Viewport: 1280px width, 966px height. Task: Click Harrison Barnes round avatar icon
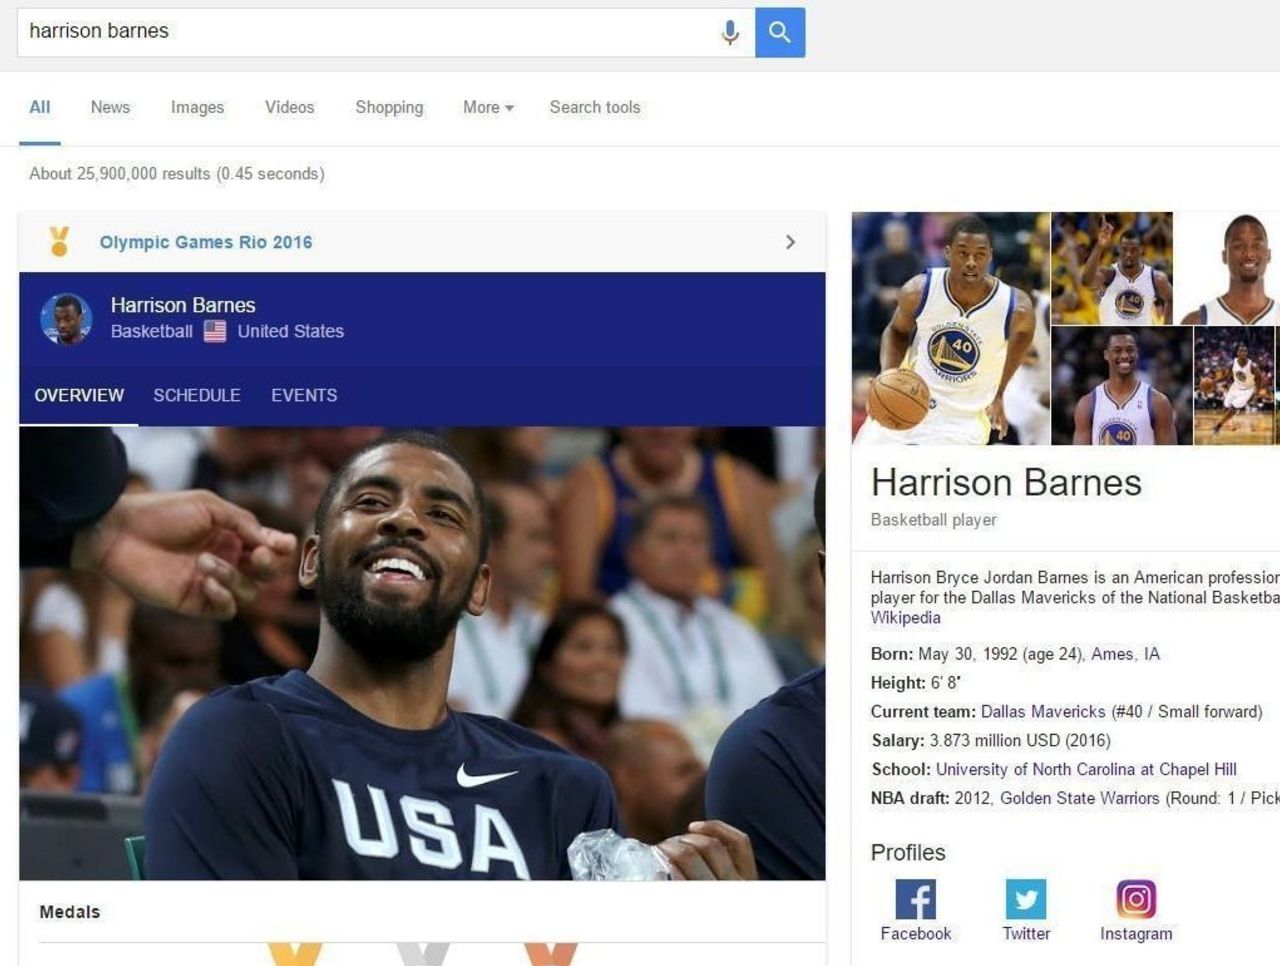coord(66,319)
